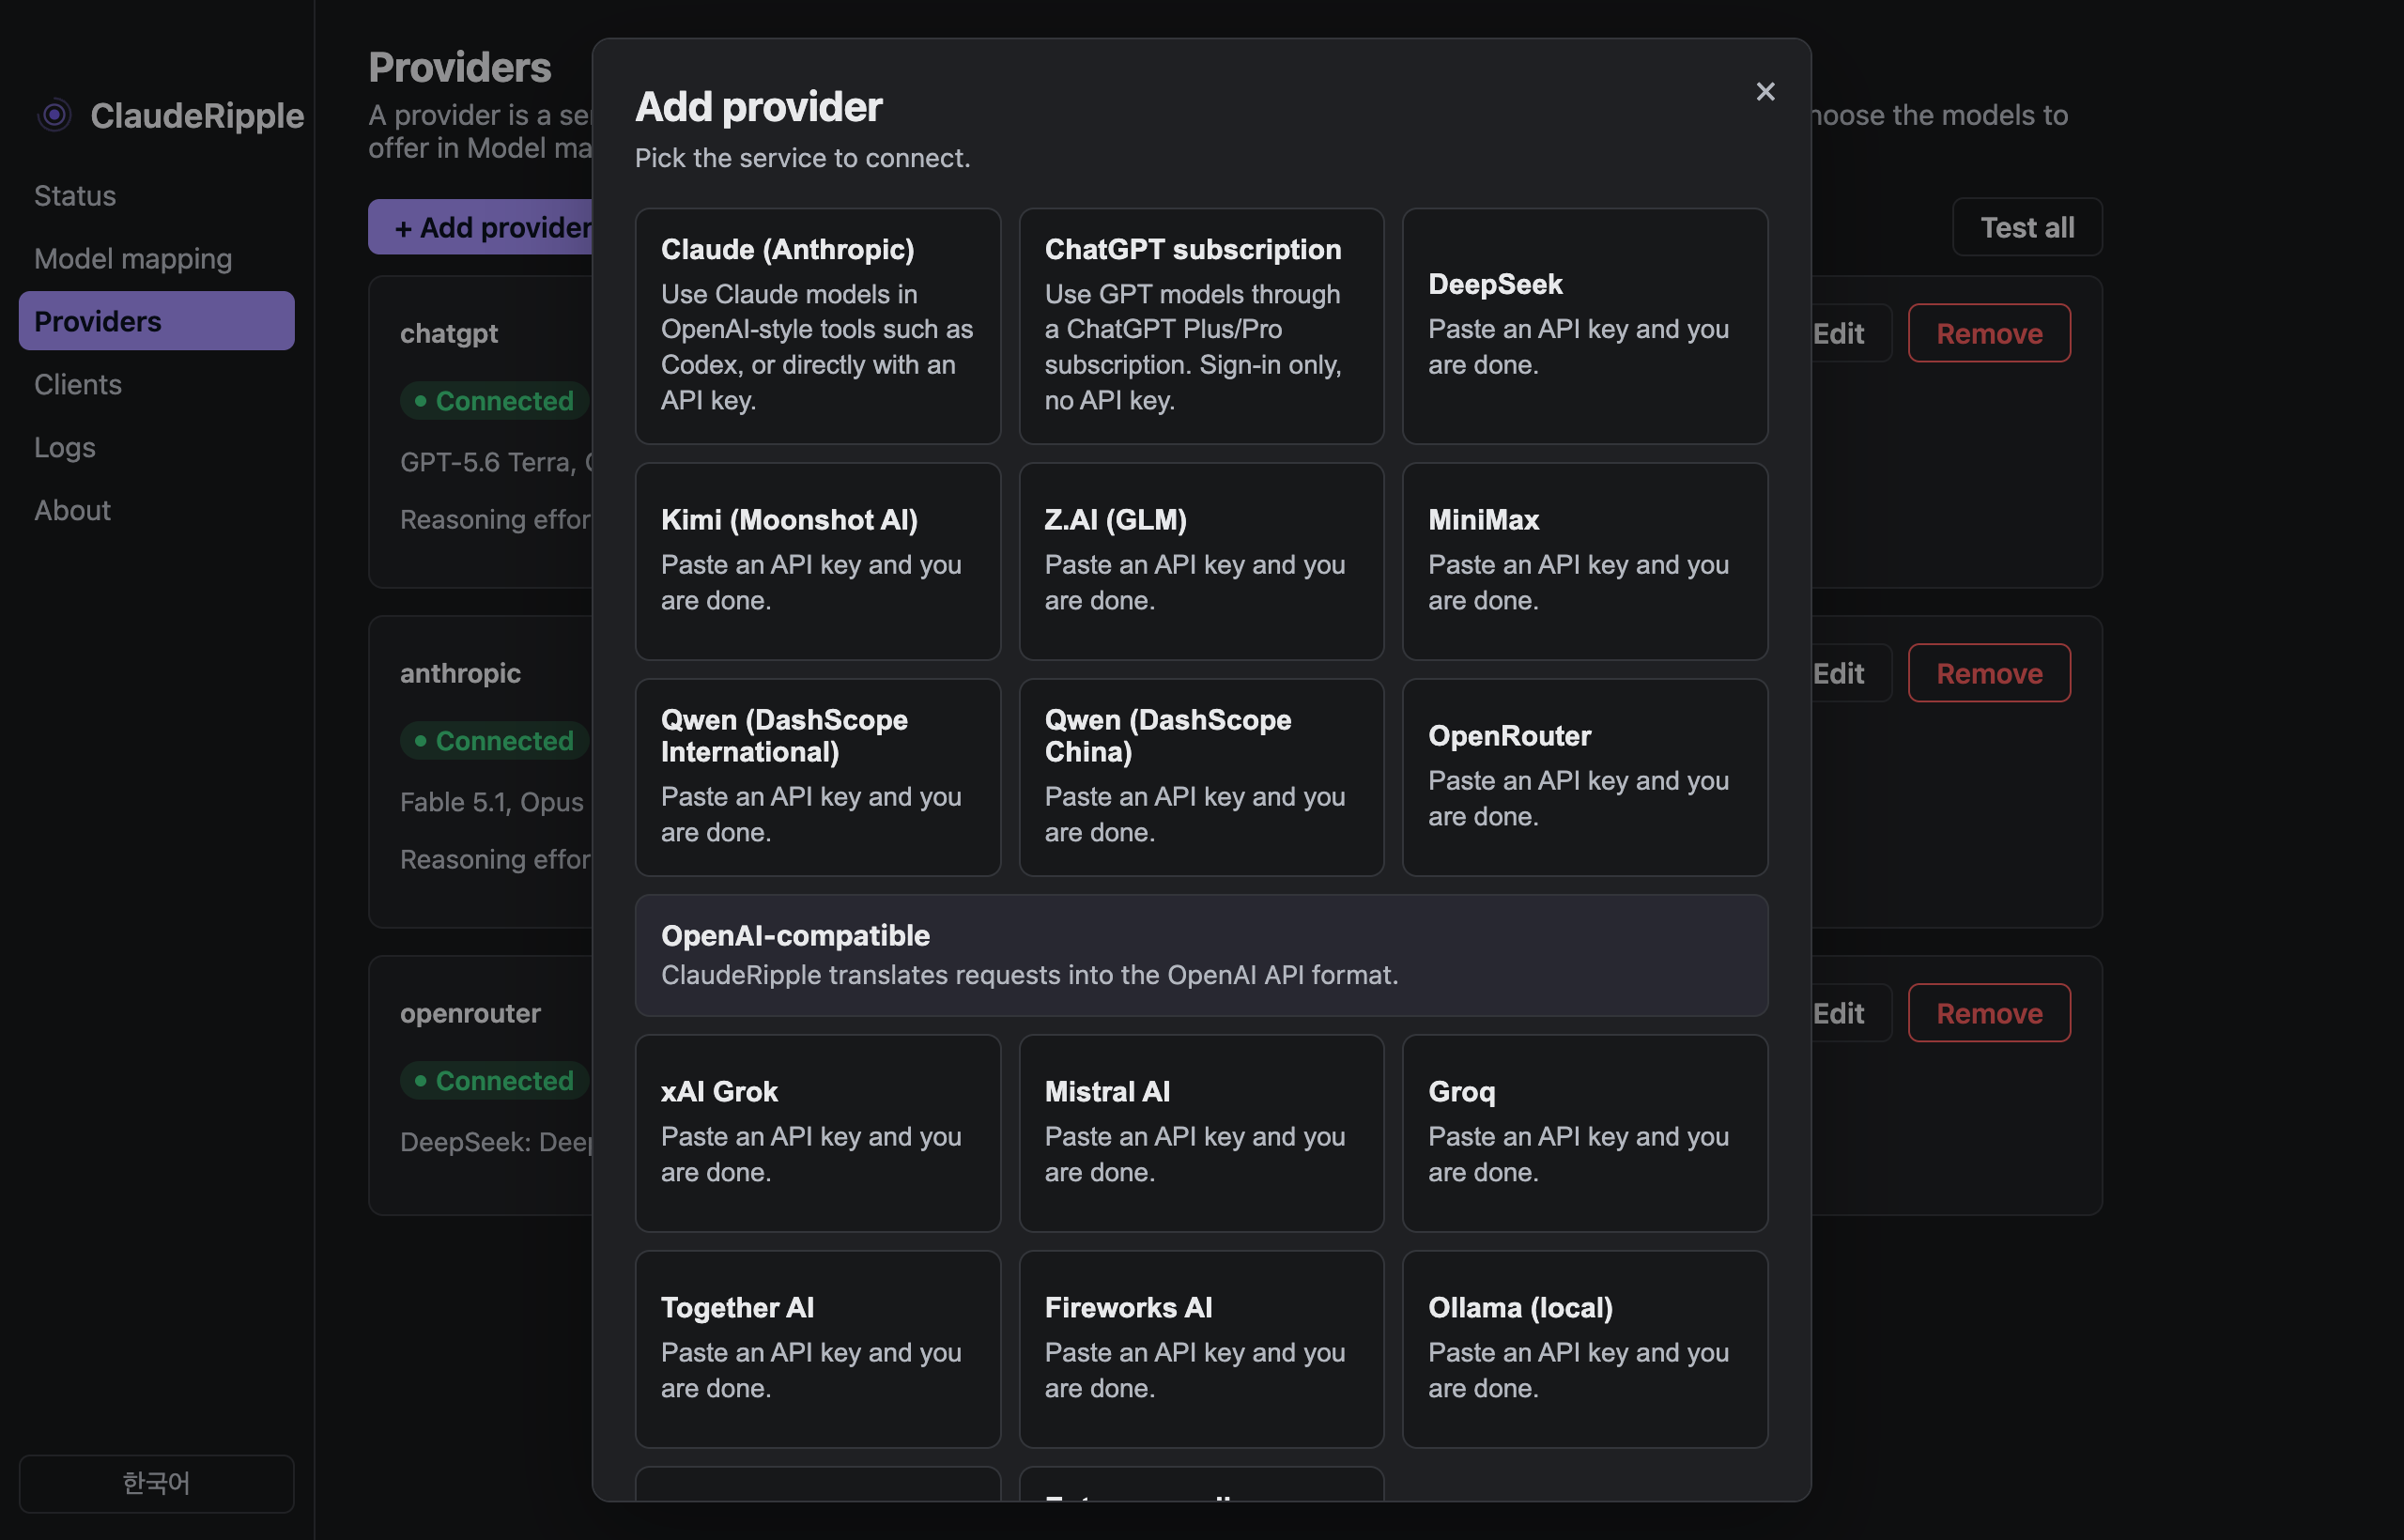Pick the Together AI provider card
2404x1540 pixels.
tap(817, 1349)
